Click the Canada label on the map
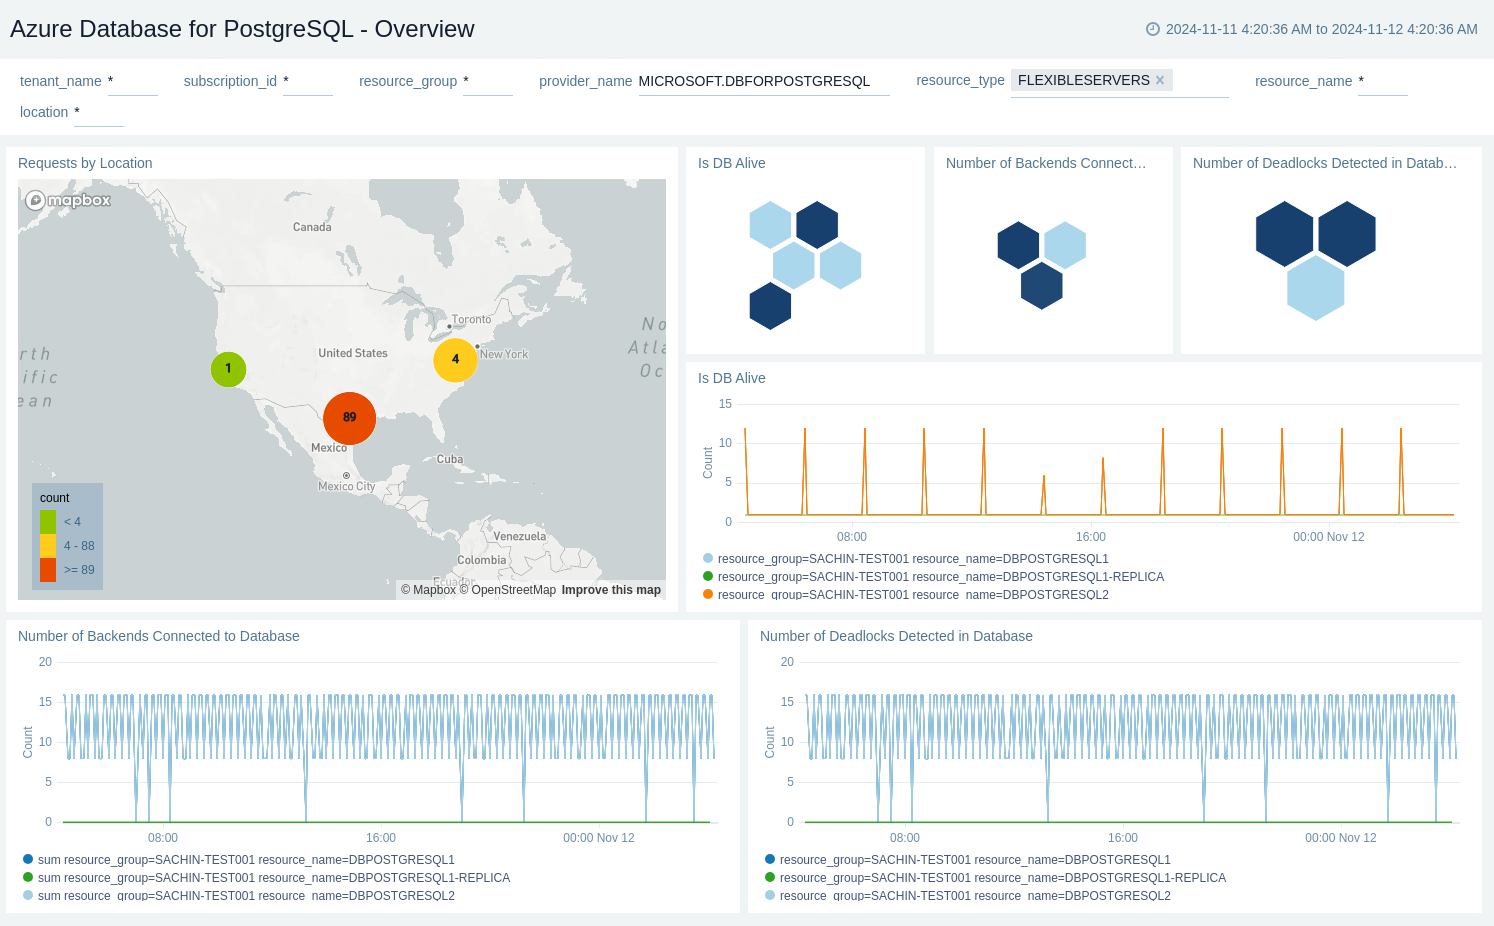Viewport: 1494px width, 926px height. click(x=312, y=227)
